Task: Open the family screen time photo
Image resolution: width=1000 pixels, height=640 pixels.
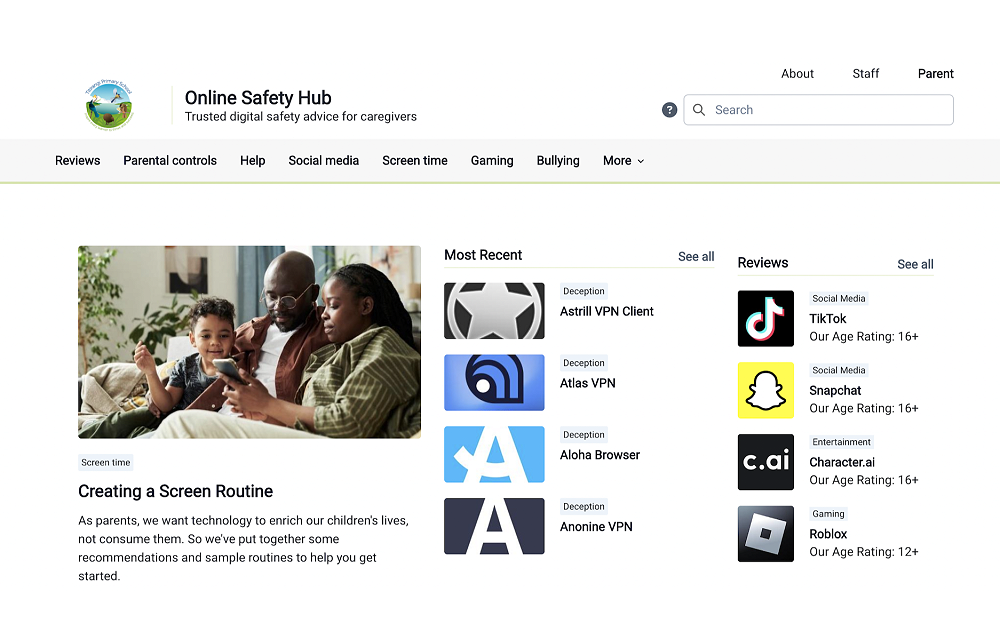Action: [249, 342]
